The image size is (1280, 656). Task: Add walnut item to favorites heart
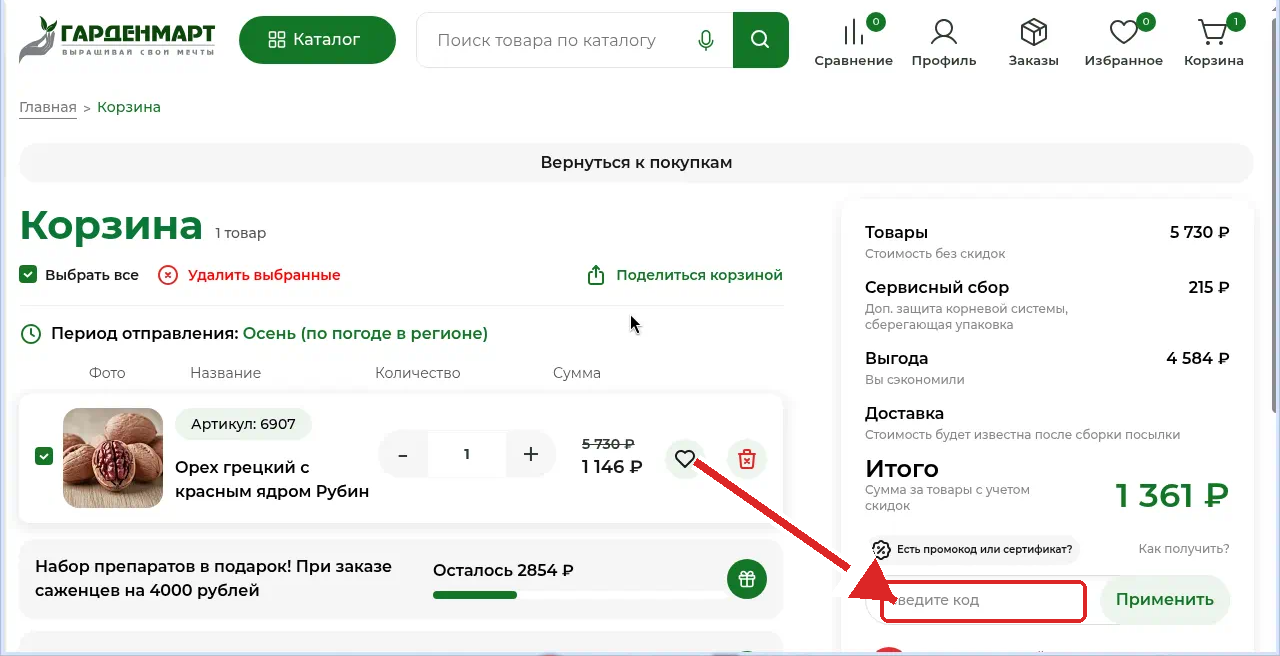685,459
